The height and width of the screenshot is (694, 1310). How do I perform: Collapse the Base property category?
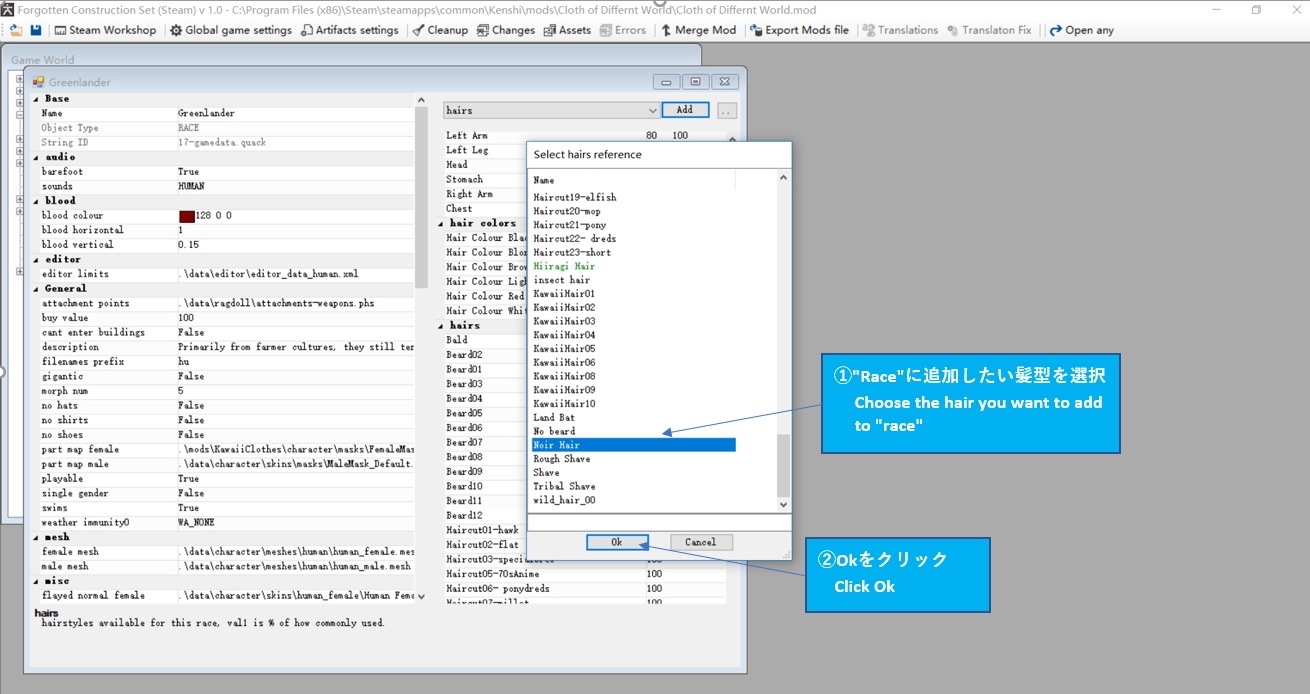coord(37,99)
